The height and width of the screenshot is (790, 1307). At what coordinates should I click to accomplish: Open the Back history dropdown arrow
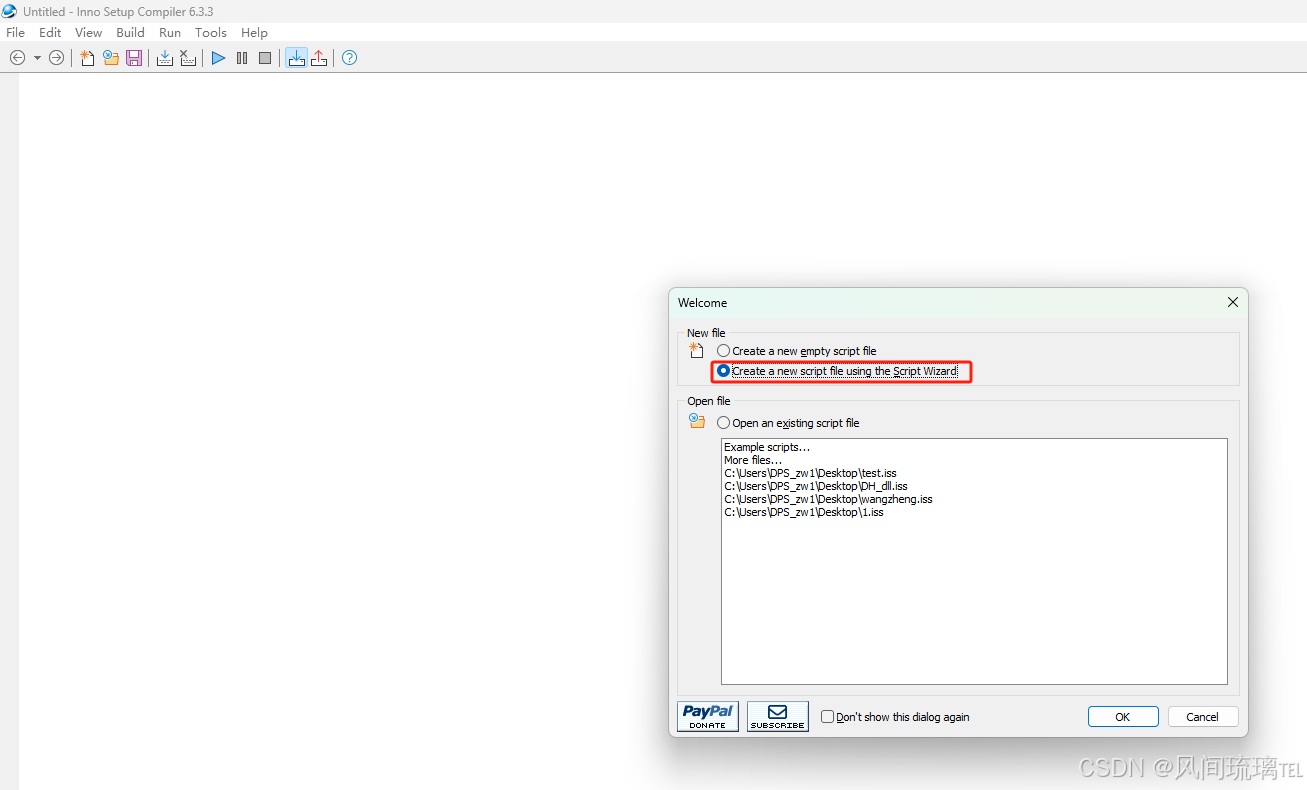point(37,58)
